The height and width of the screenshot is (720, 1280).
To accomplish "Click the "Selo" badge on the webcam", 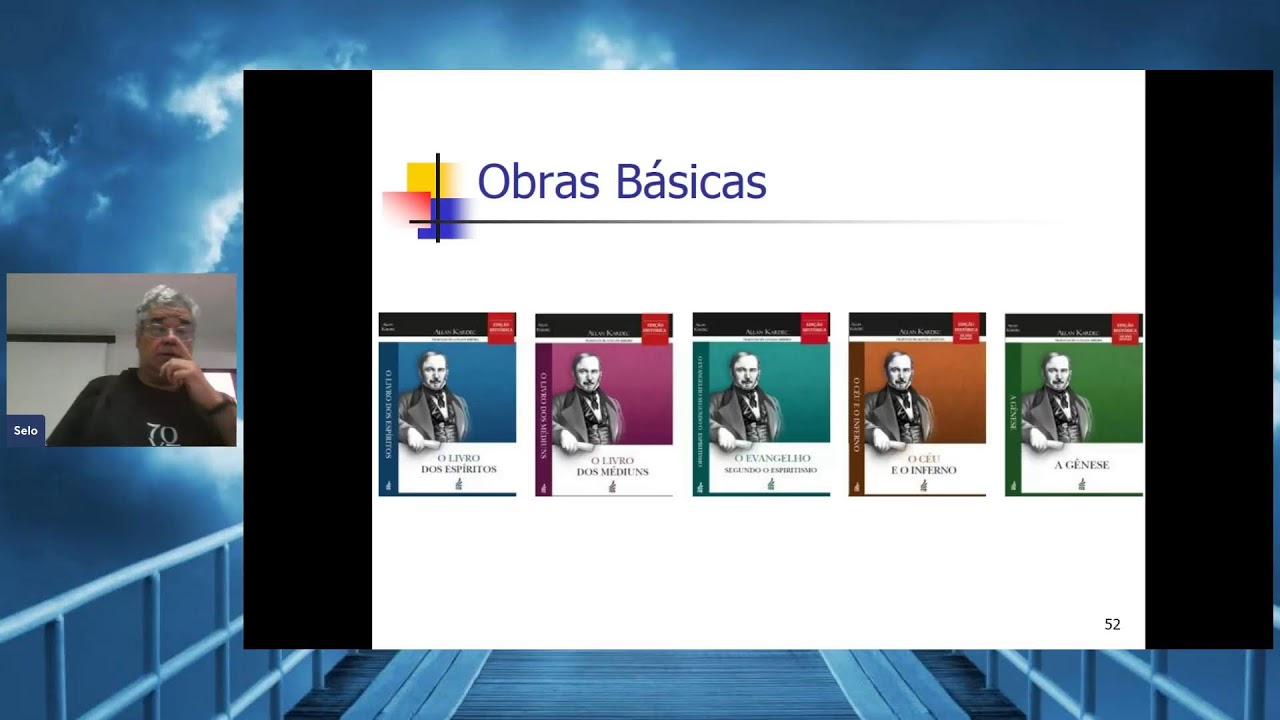I will tap(26, 431).
